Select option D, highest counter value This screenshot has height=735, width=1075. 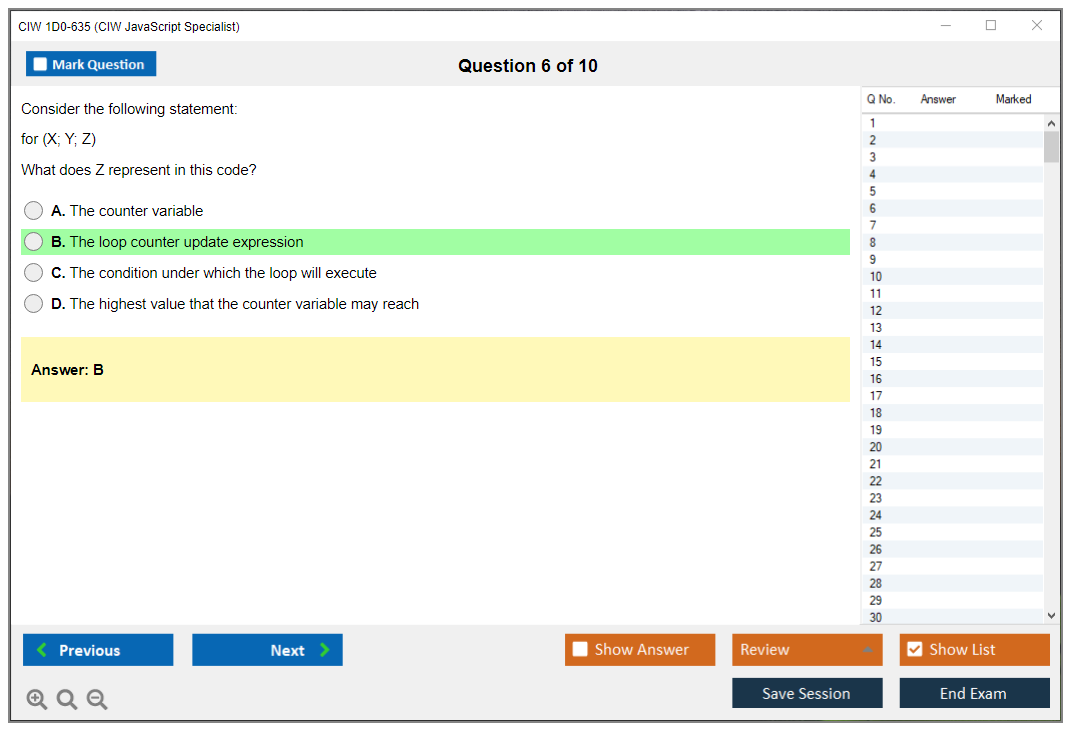coord(34,304)
